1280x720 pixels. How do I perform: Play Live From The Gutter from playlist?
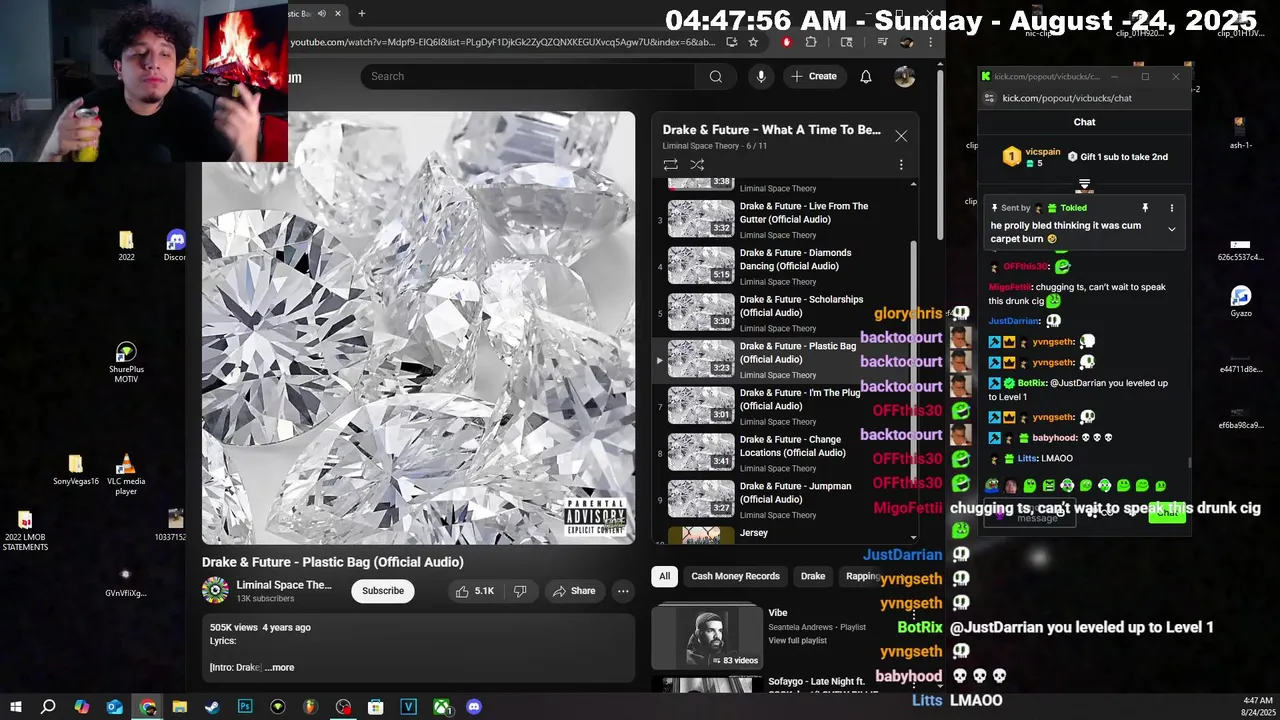[x=785, y=219]
